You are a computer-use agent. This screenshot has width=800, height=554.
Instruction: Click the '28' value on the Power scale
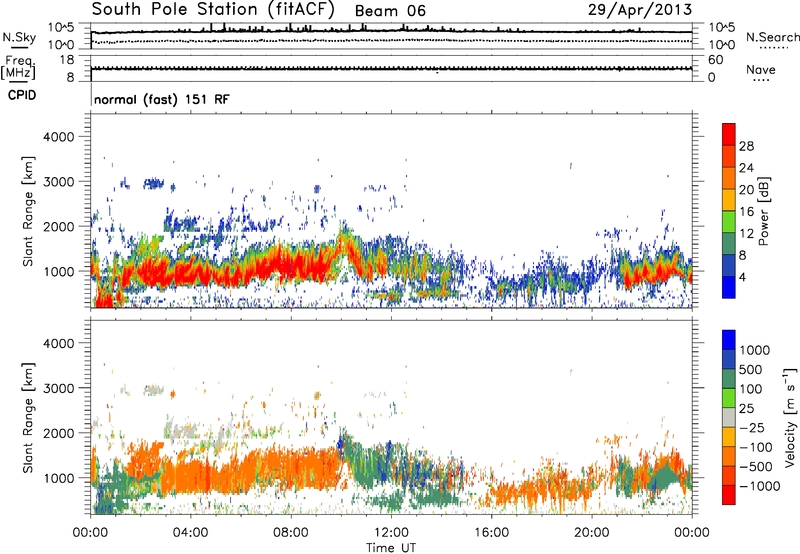[x=746, y=146]
